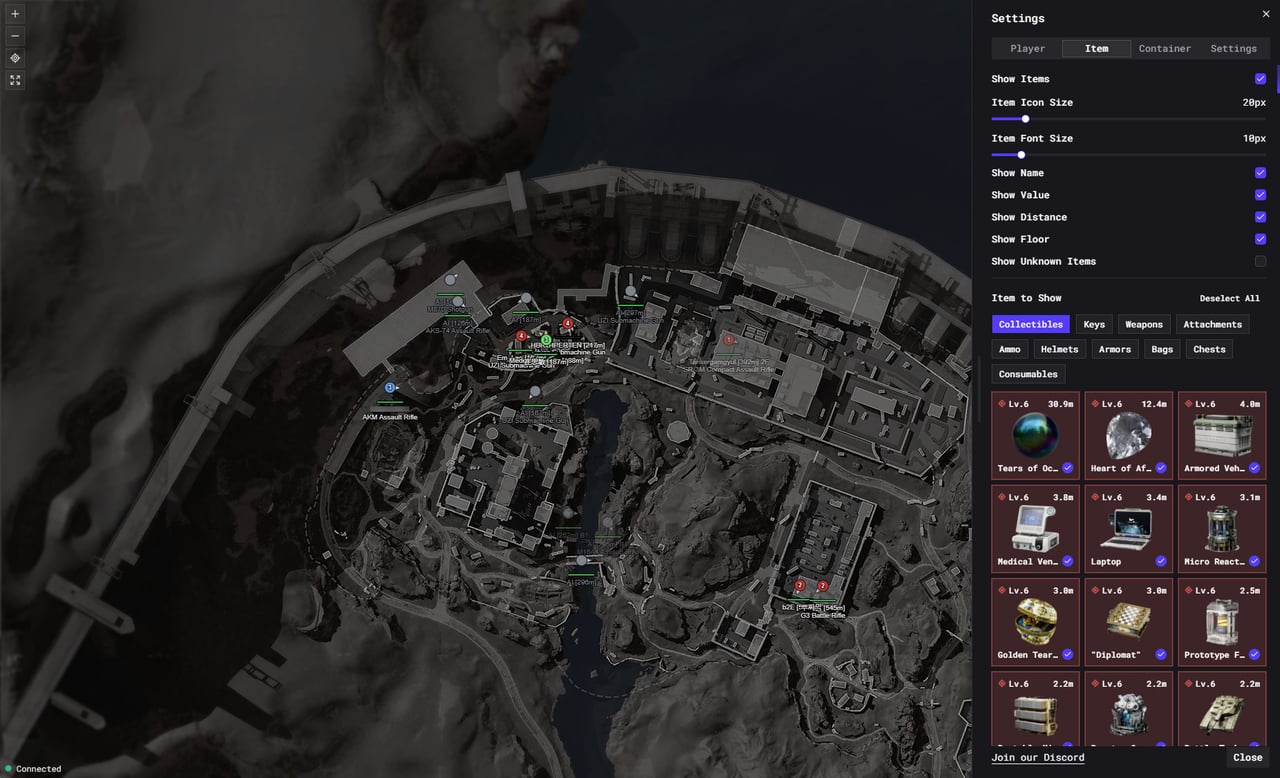The width and height of the screenshot is (1280, 778).
Task: Select the Item tab
Action: (x=1096, y=48)
